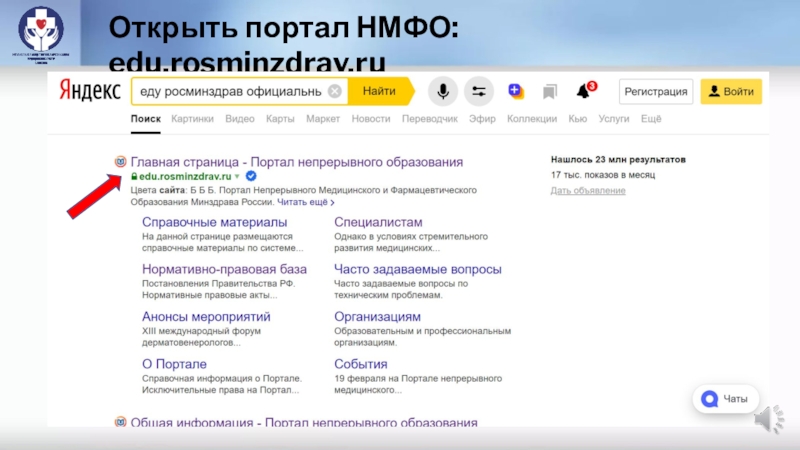This screenshot has height=450, width=800.
Task: Open the События sitelink
Action: (361, 364)
